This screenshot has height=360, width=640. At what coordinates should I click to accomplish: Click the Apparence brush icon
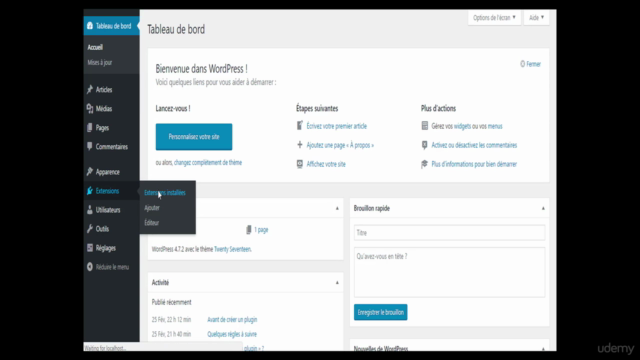coord(90,171)
